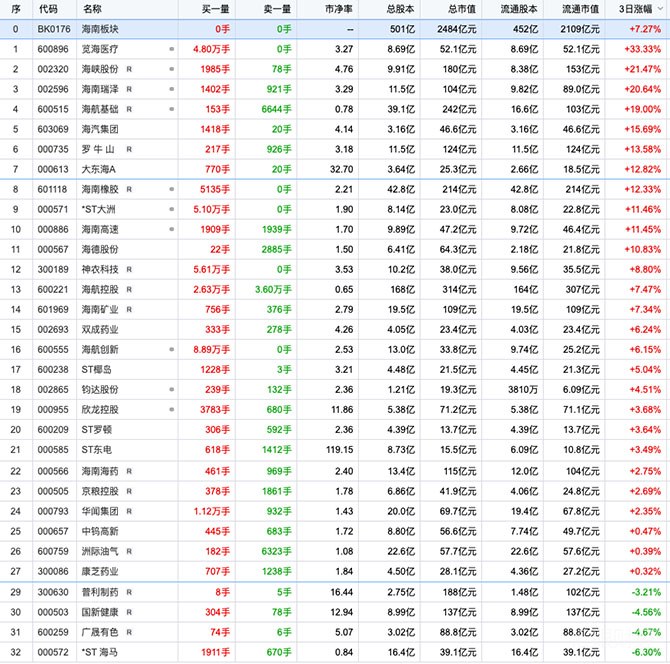Image resolution: width=670 pixels, height=664 pixels.
Task: Select the 3810万 float shares cell
Action: coord(523,390)
